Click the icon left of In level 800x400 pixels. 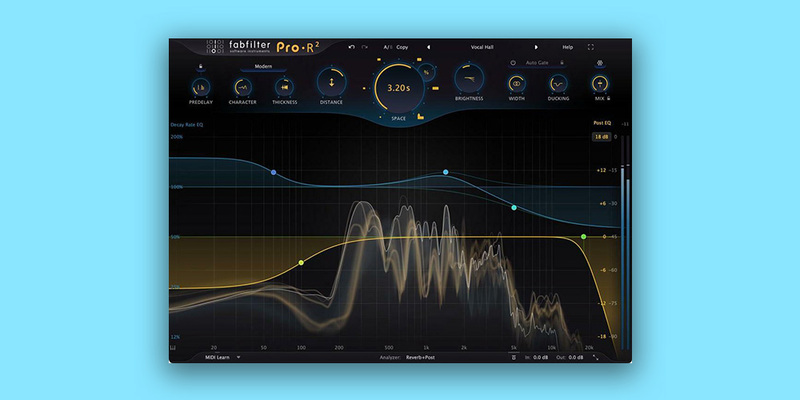514,358
